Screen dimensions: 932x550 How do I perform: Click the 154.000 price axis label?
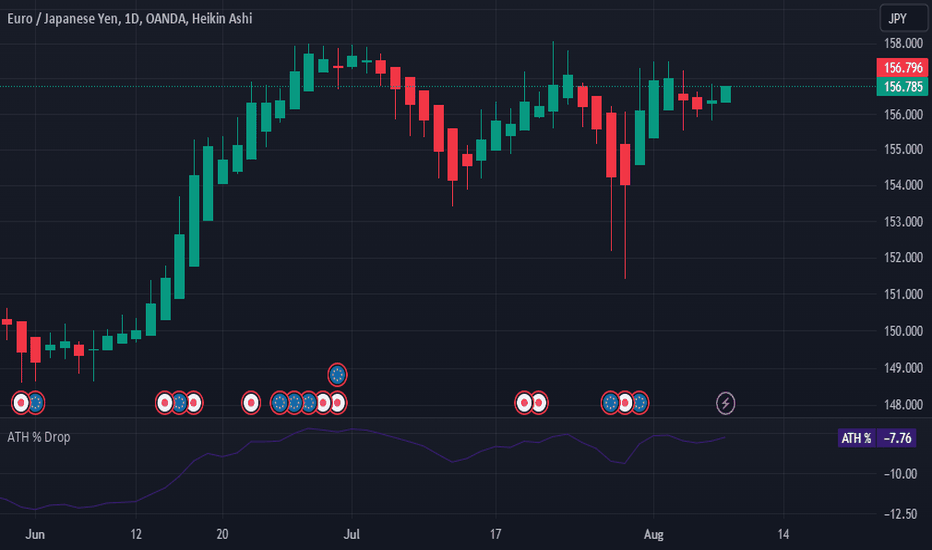pos(903,185)
